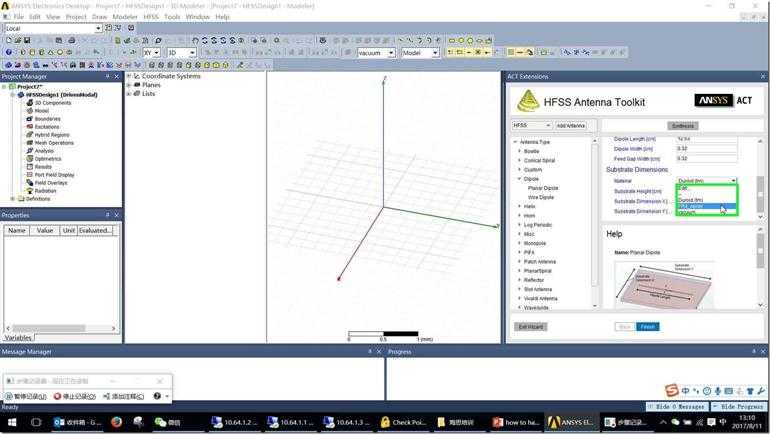This screenshot has width=770, height=434.
Task: Switch to the Variables tab
Action: coord(18,338)
